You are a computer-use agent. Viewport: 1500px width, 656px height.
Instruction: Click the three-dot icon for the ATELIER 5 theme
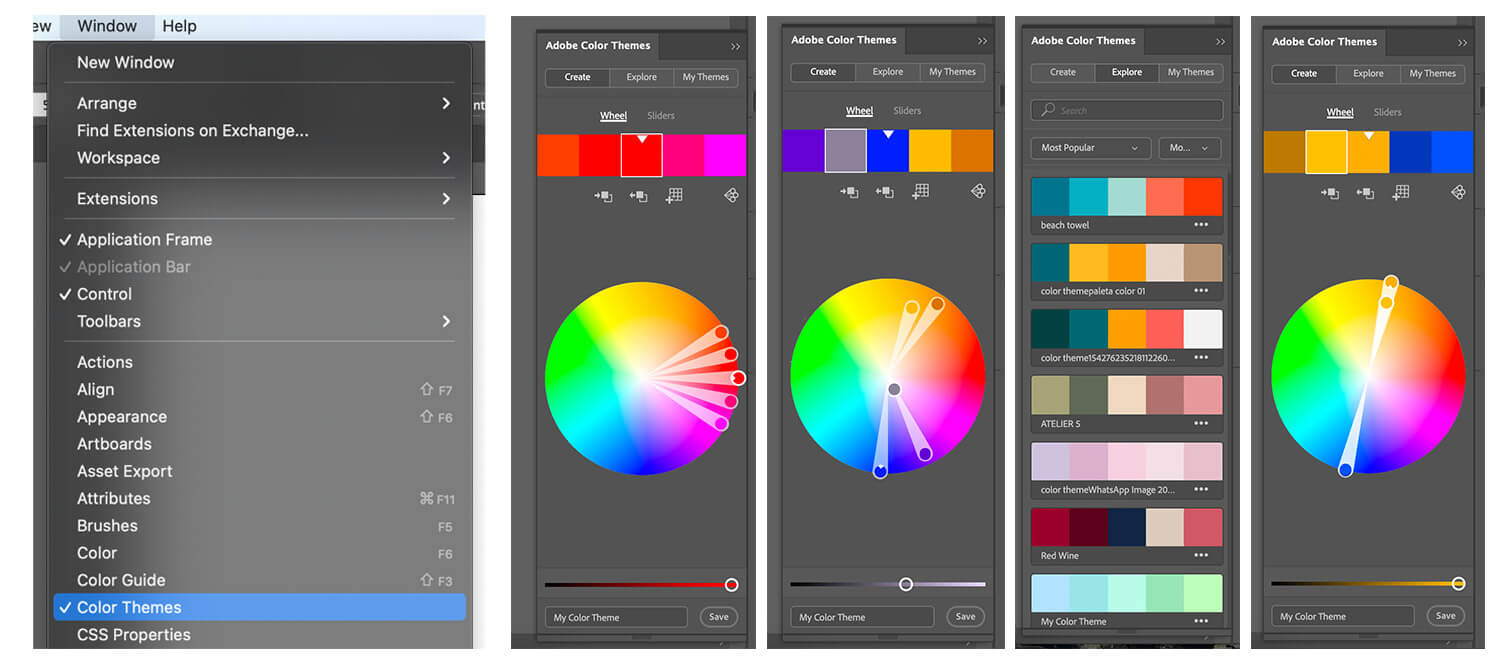pyautogui.click(x=1200, y=424)
